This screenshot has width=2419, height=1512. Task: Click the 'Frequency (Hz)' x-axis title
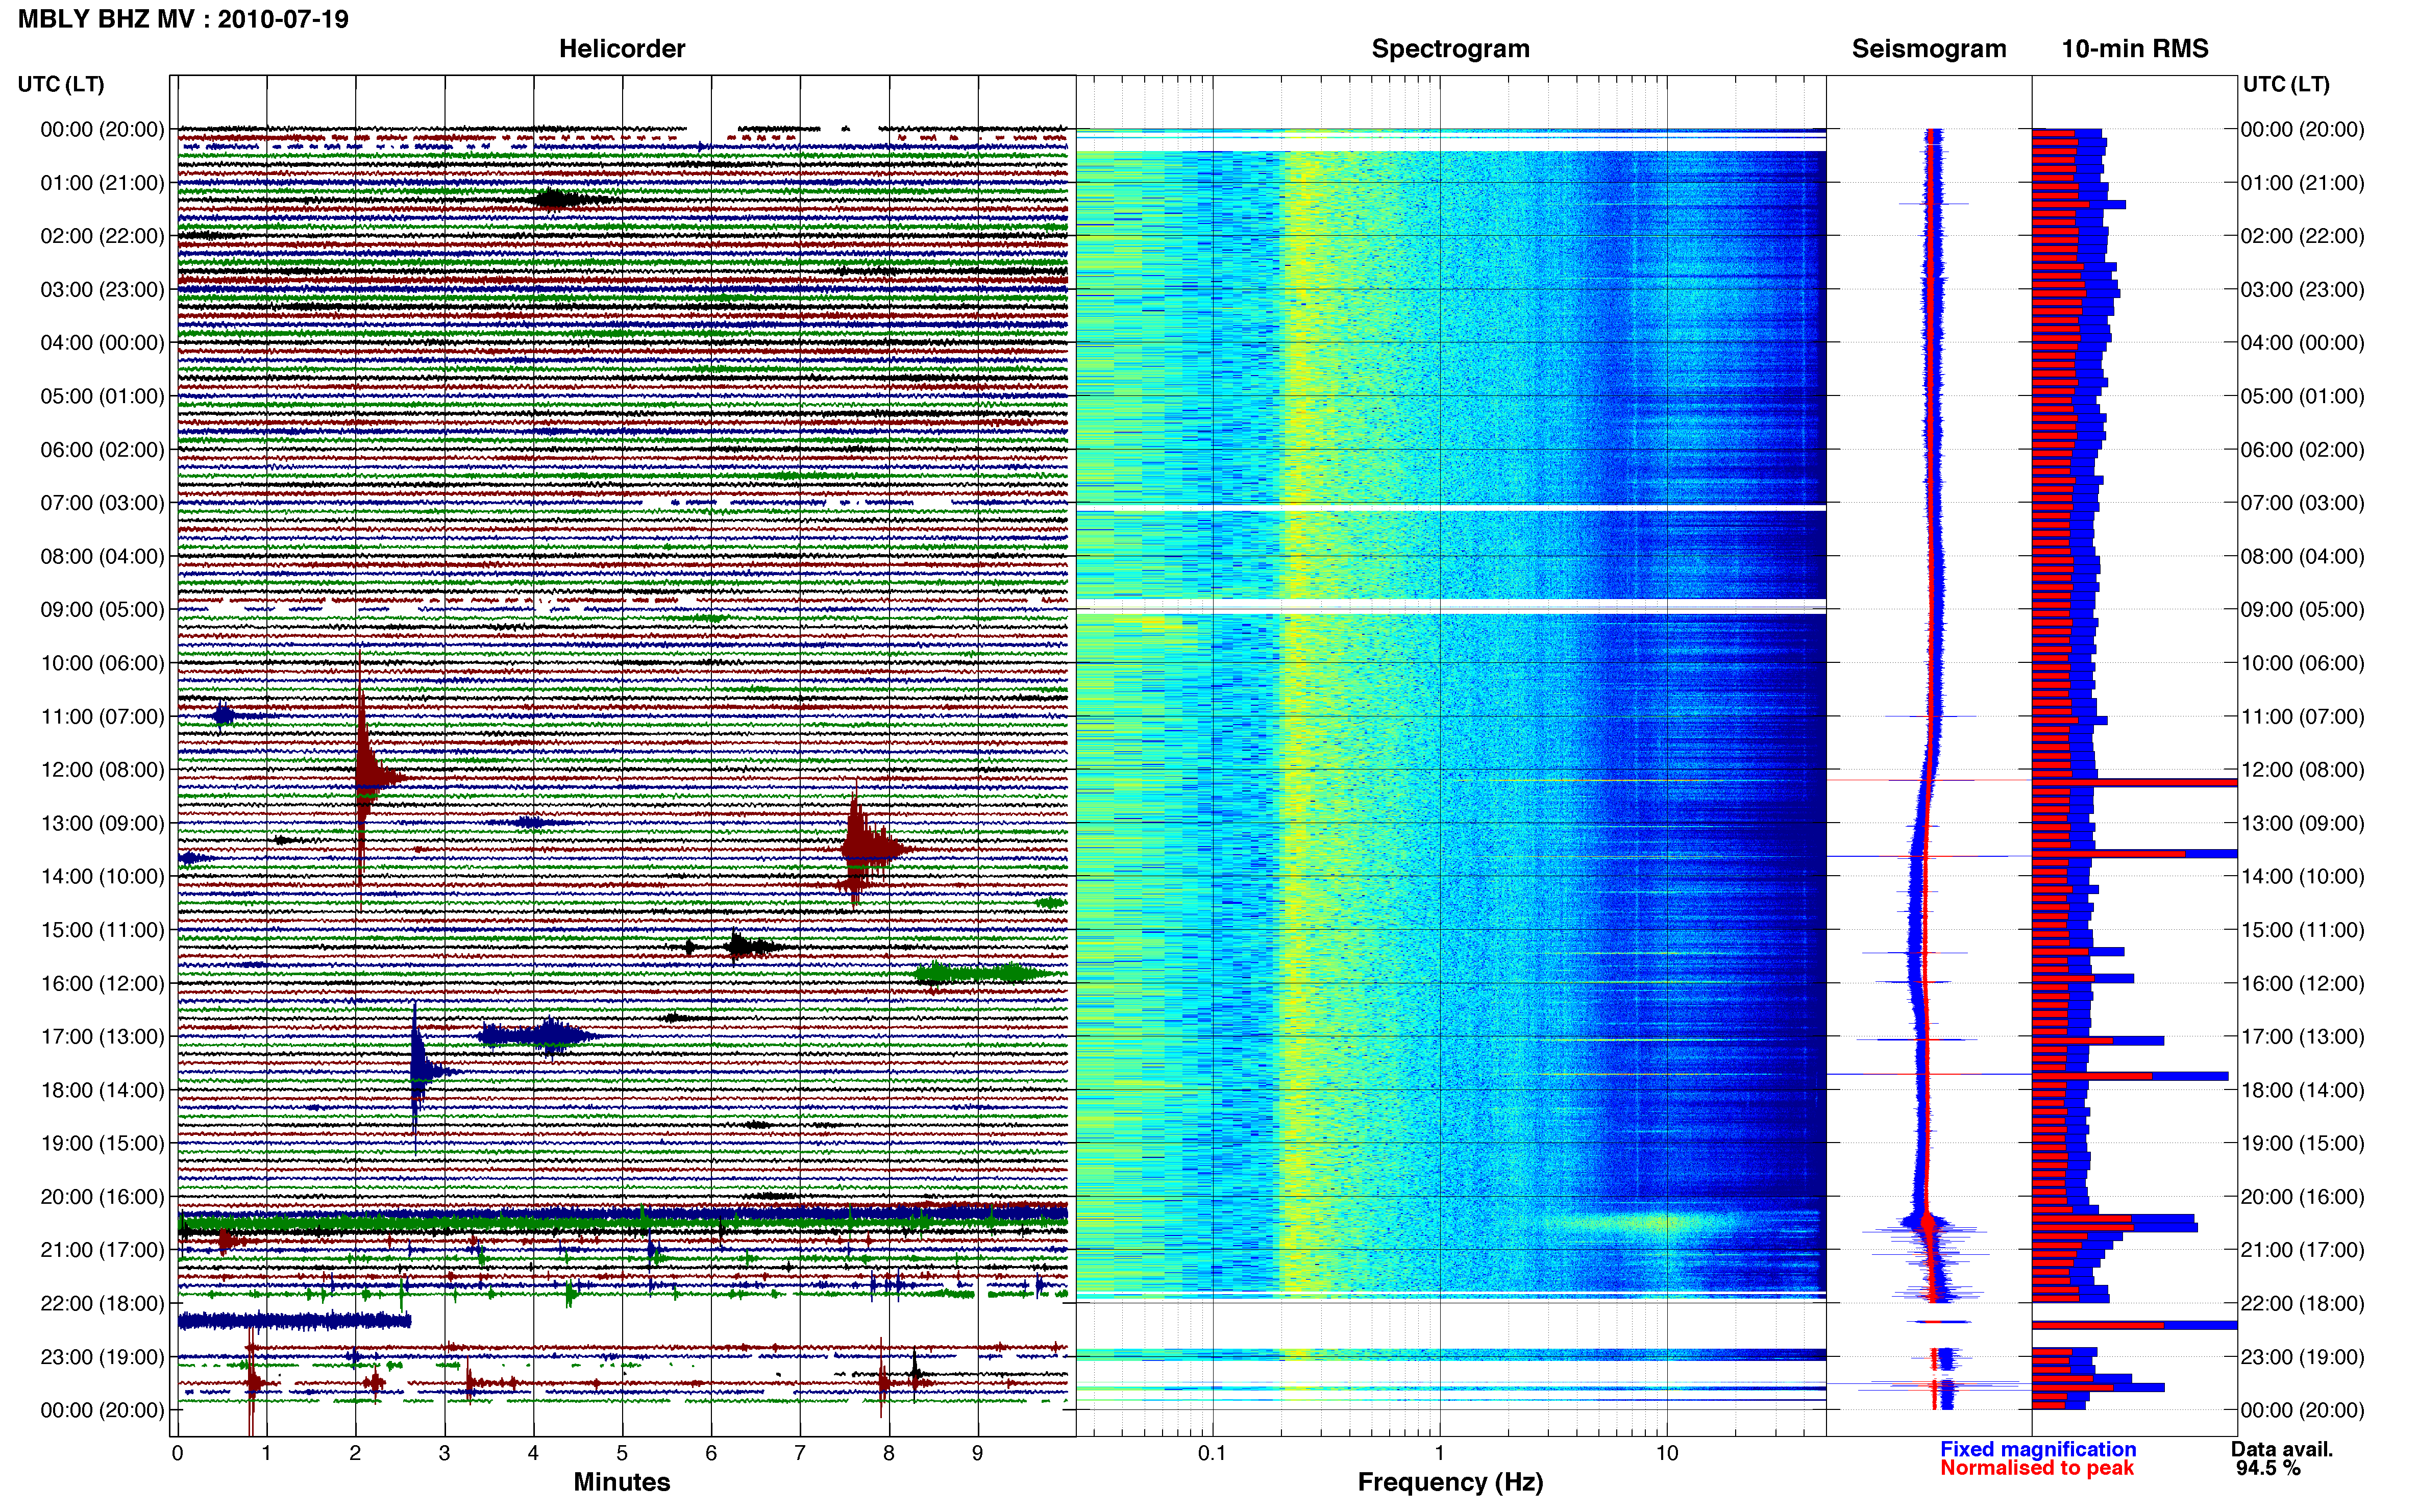pos(1450,1482)
